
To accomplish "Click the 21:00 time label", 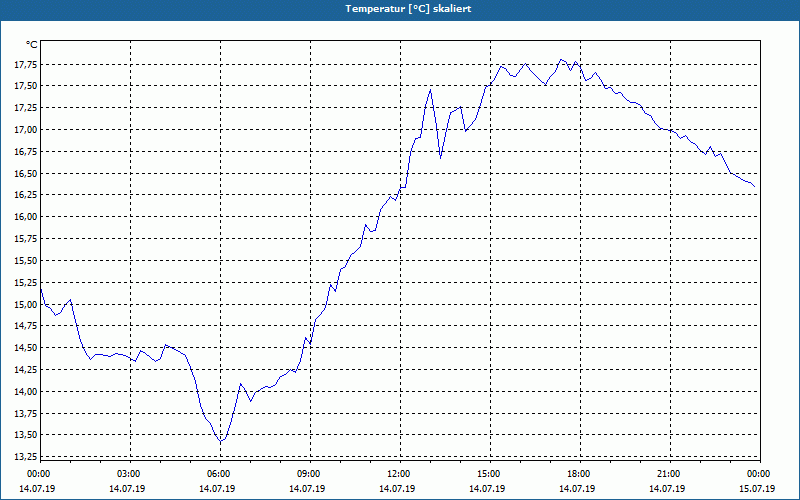I will 670,474.
